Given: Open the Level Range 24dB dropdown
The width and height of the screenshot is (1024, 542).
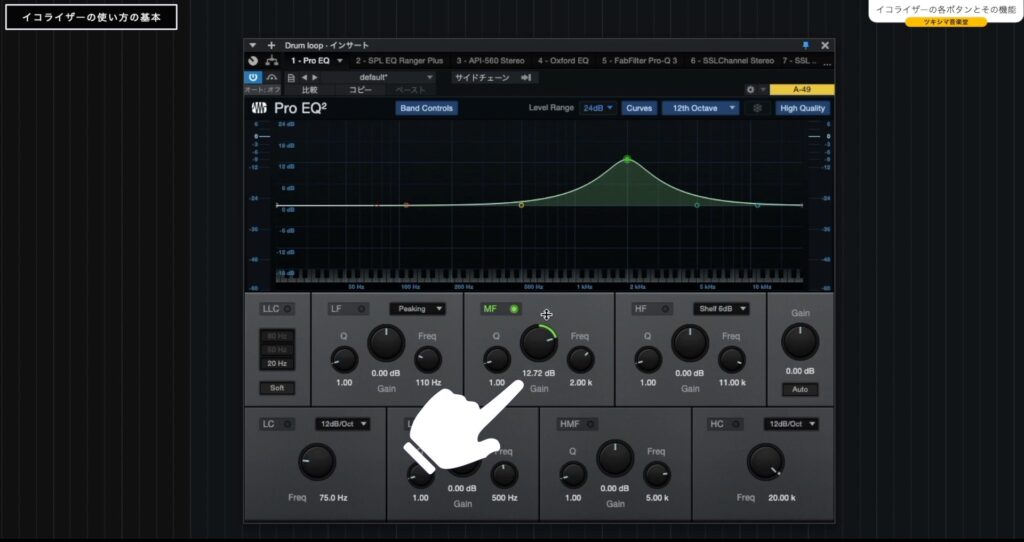Looking at the screenshot, I should point(598,108).
